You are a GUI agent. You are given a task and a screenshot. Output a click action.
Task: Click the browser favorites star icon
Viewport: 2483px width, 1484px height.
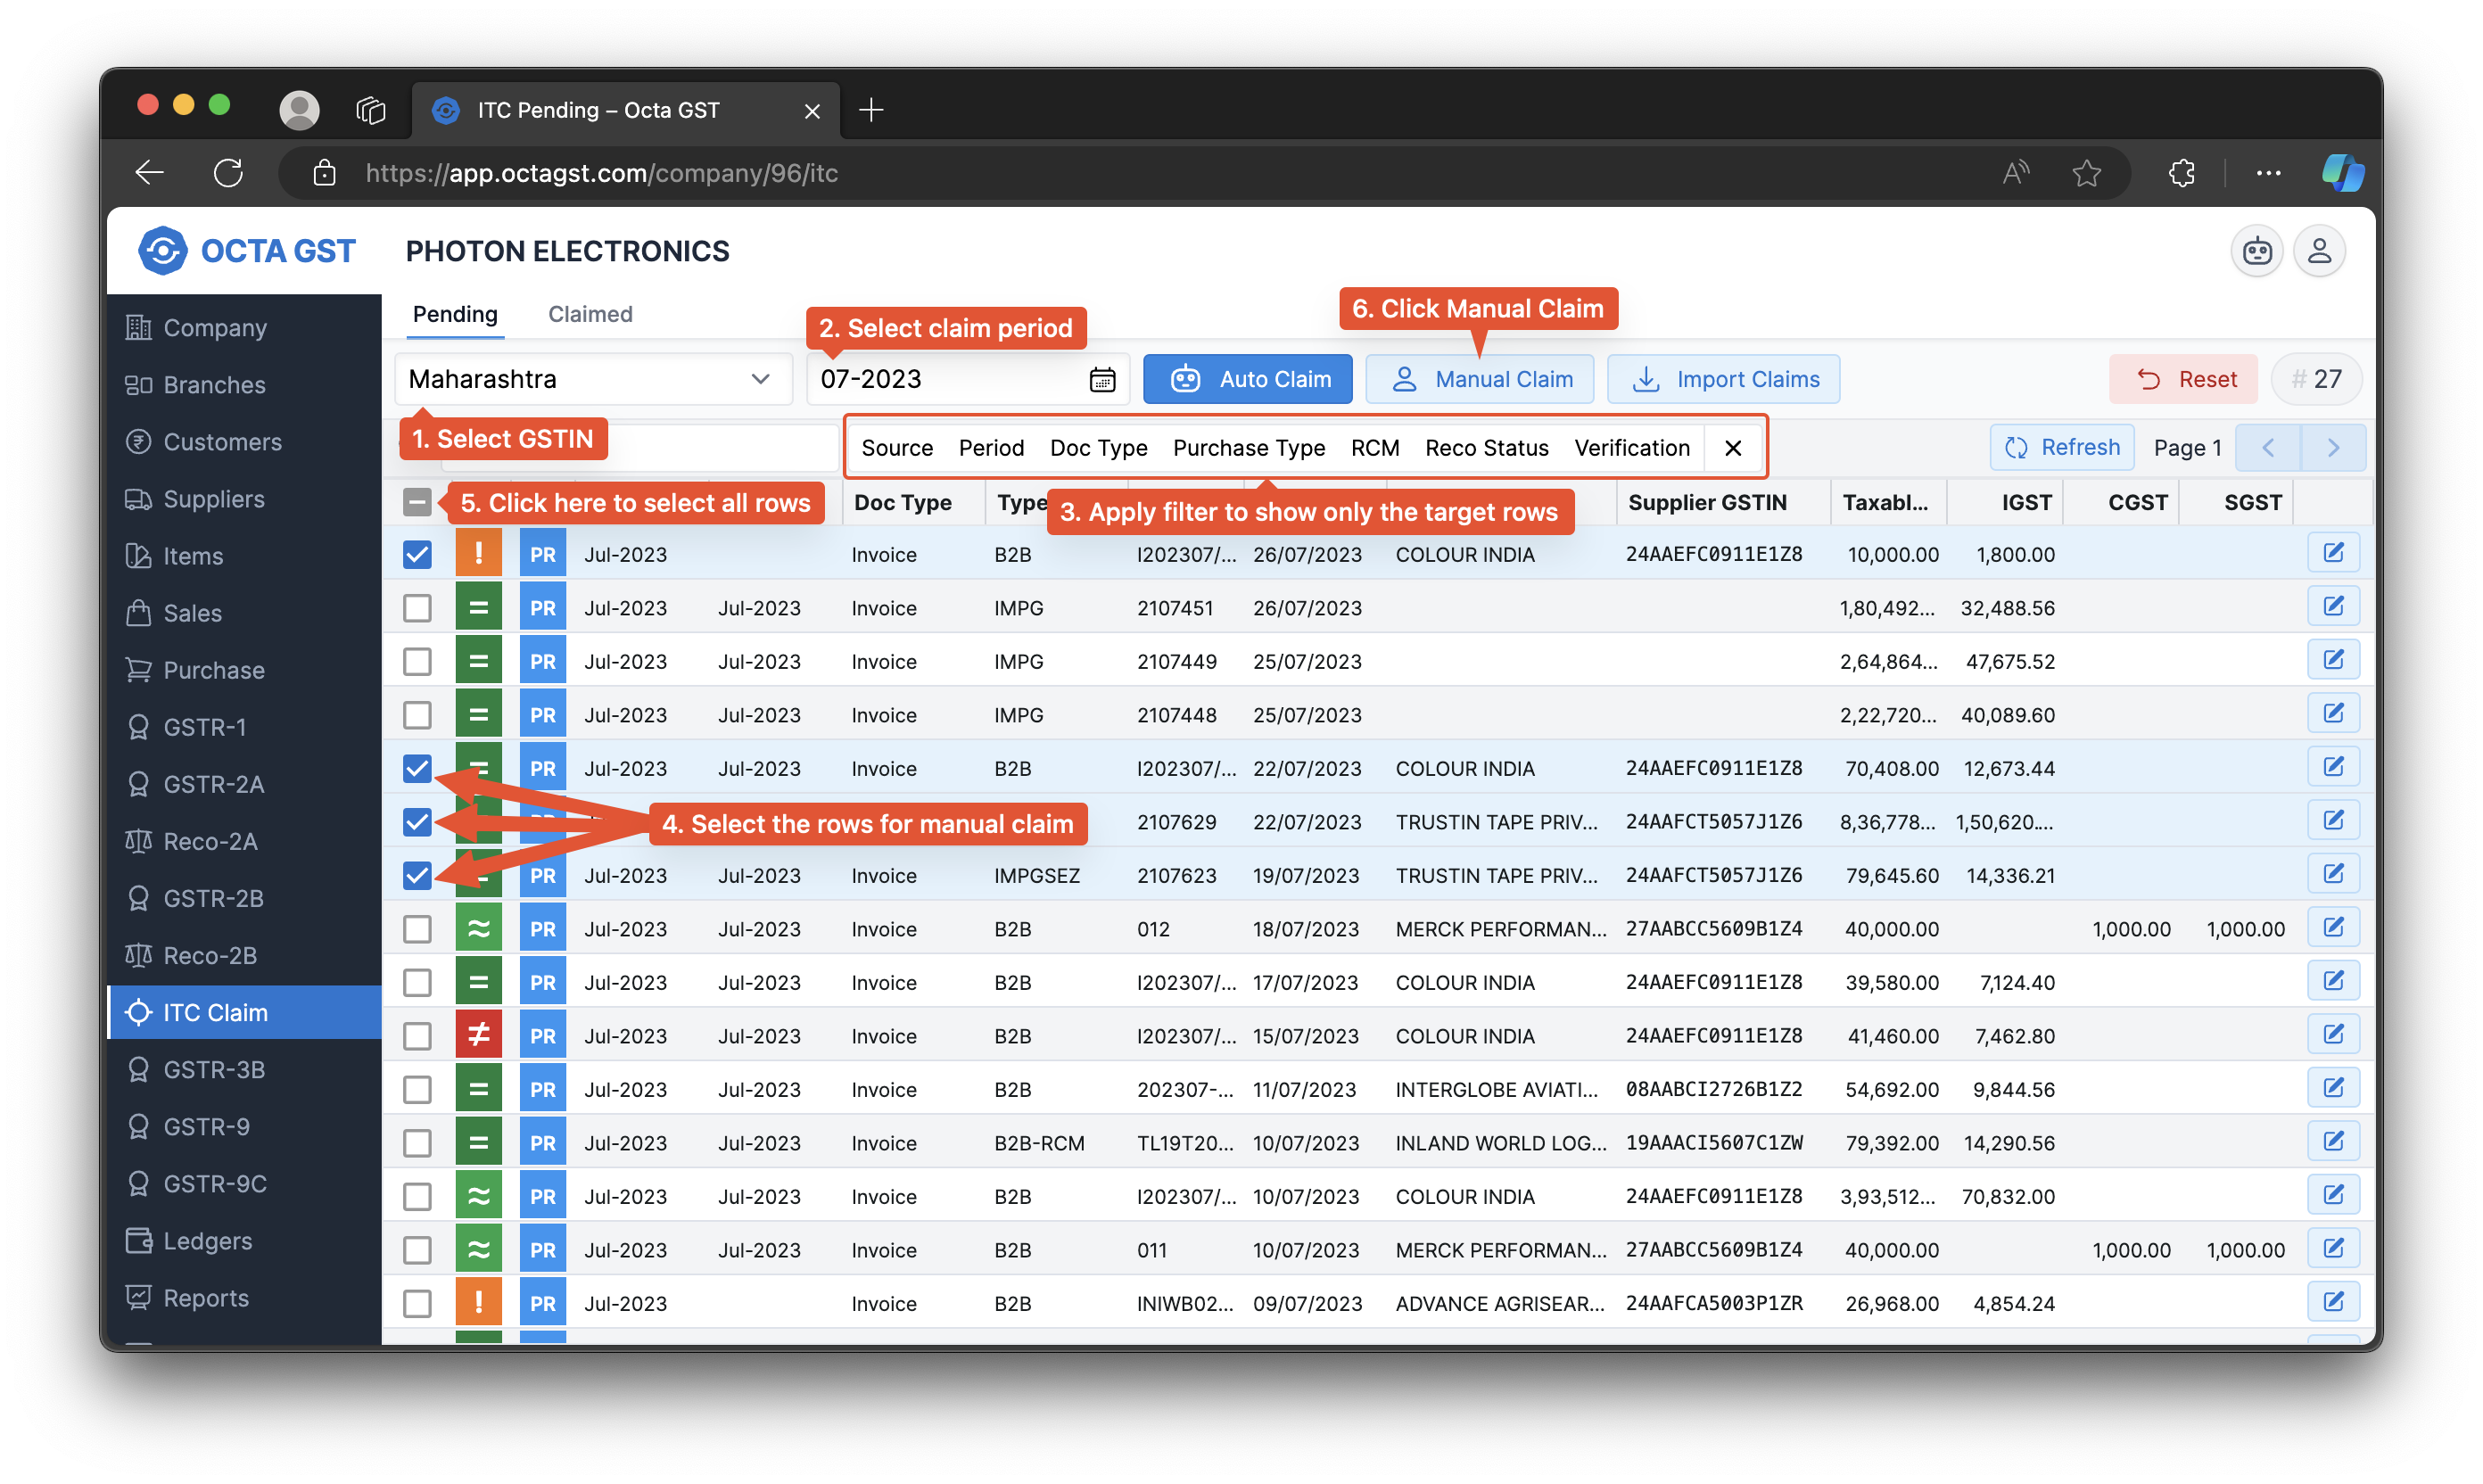(x=2086, y=173)
